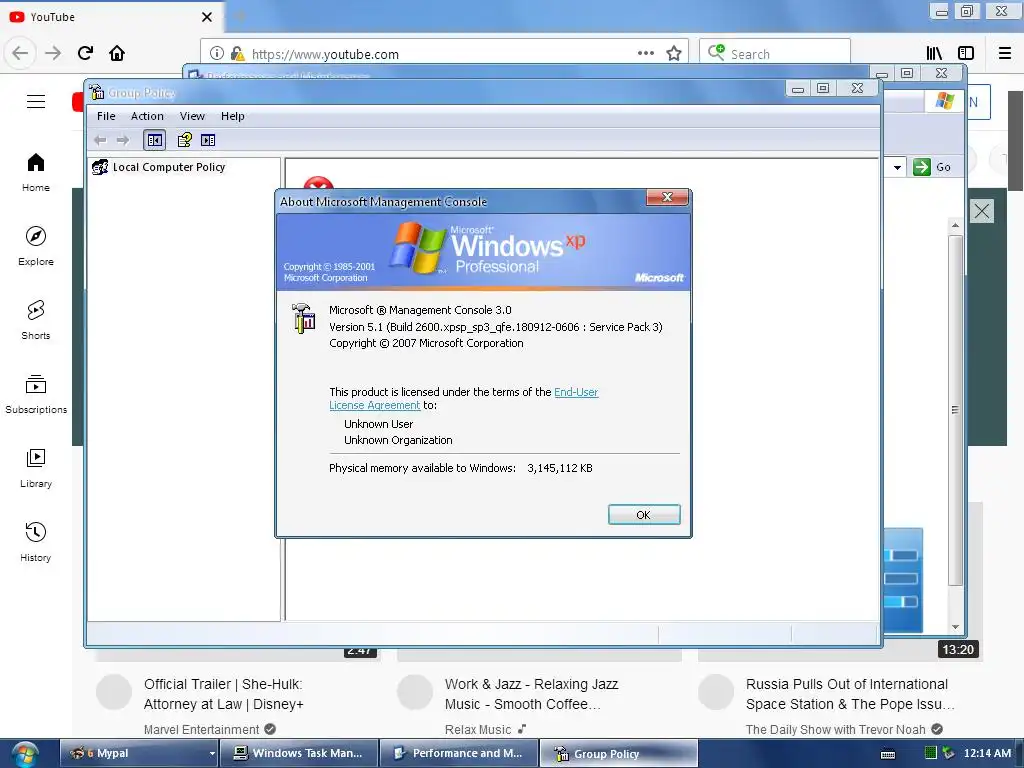Image resolution: width=1024 pixels, height=768 pixels.
Task: Toggle the Show/Hide Action Pane icon
Action: click(208, 140)
